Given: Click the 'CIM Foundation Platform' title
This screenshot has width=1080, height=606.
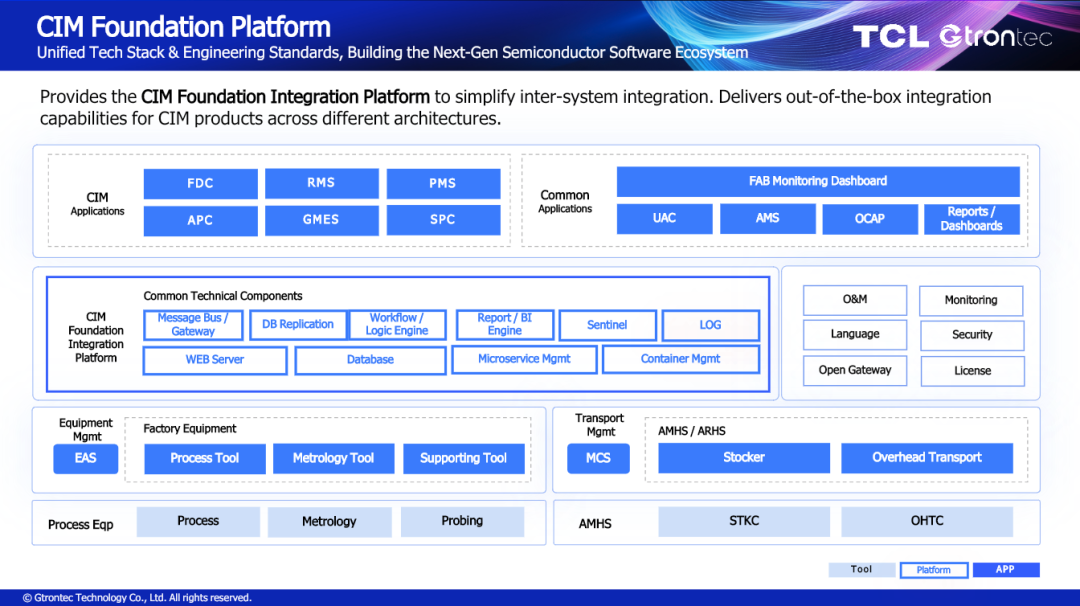Looking at the screenshot, I should point(183,27).
